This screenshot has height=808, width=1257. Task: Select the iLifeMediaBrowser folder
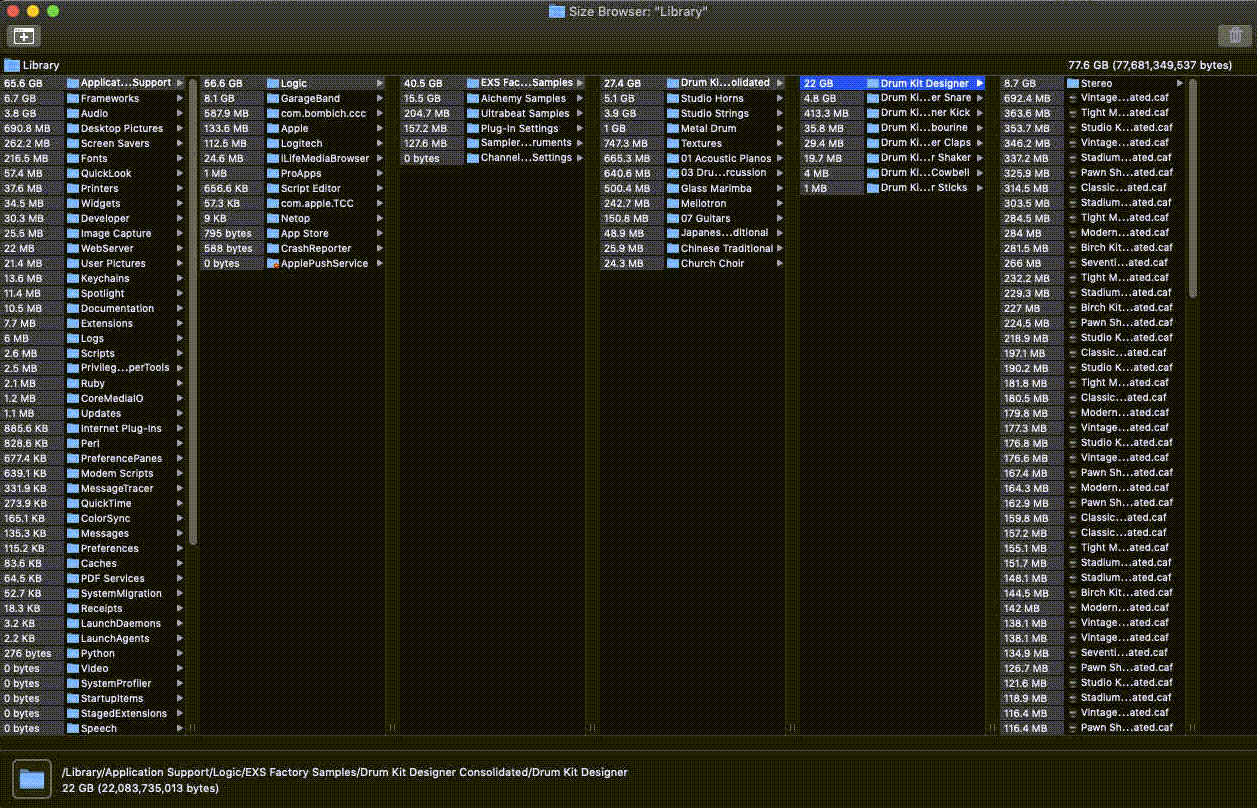[x=293, y=158]
